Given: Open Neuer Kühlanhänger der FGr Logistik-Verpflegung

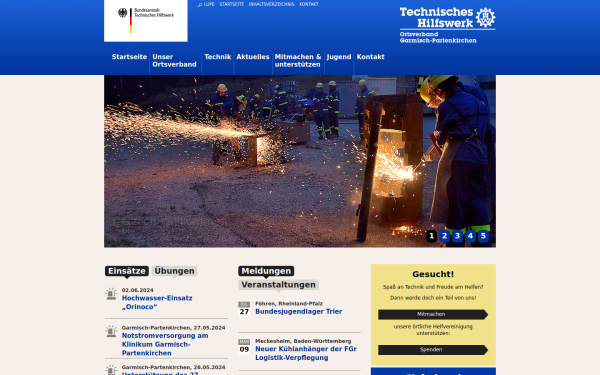Looking at the screenshot, I should pos(306,353).
